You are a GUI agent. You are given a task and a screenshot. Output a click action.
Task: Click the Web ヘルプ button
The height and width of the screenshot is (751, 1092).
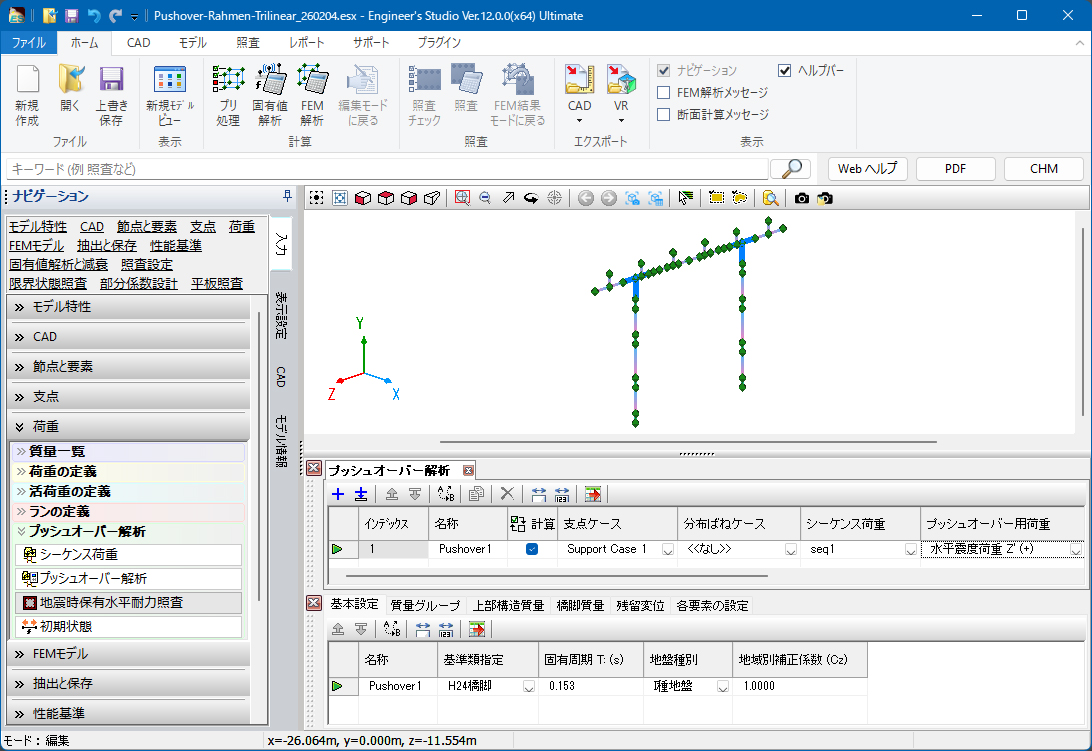click(x=867, y=169)
